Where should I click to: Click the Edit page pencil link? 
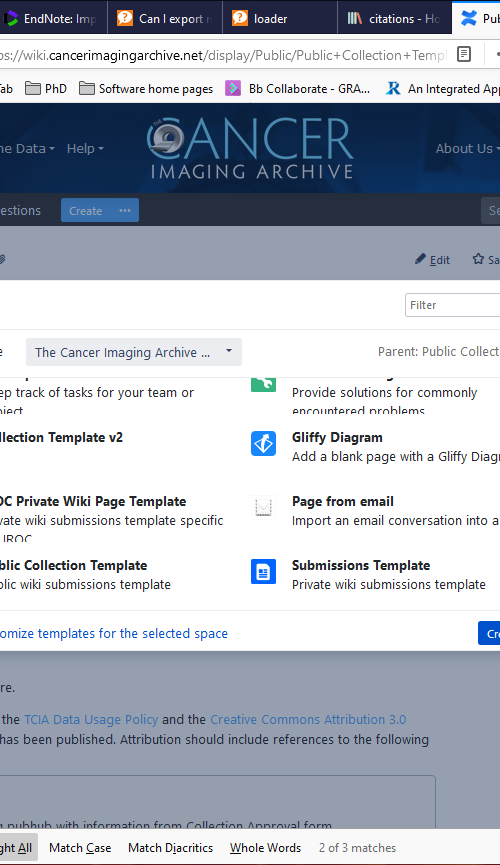[432, 259]
